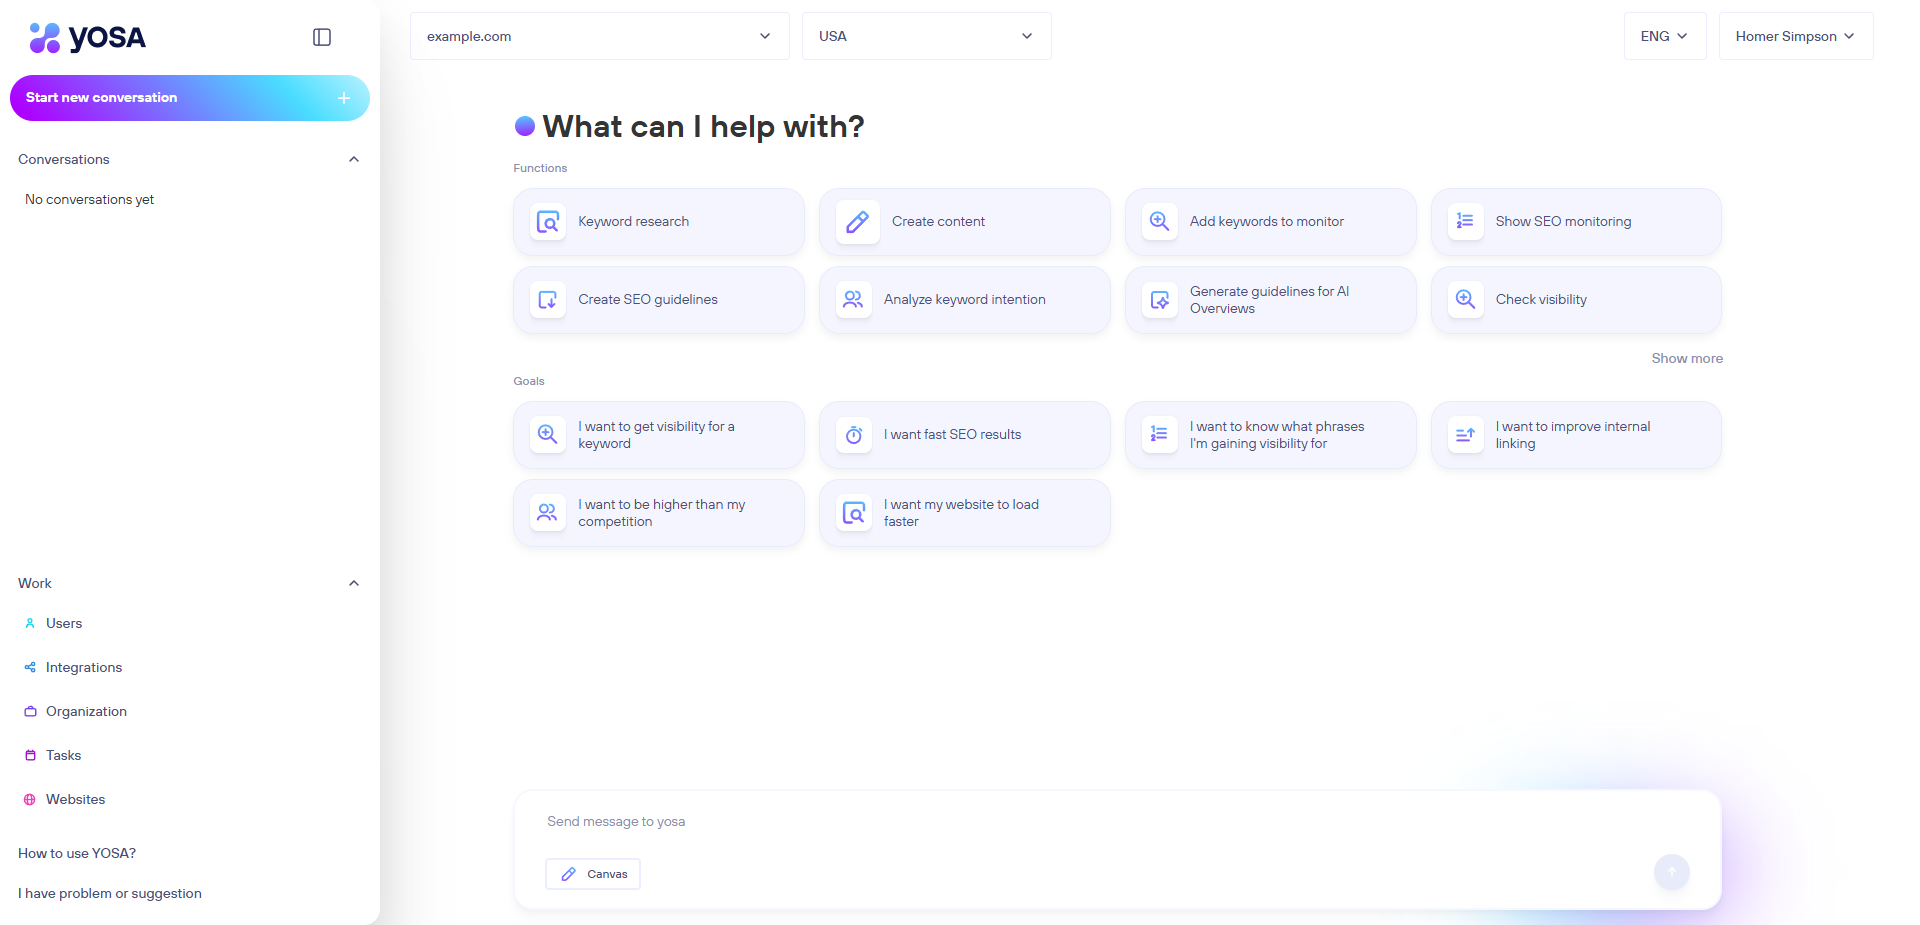Click the sidebar collapse panel icon

322,37
